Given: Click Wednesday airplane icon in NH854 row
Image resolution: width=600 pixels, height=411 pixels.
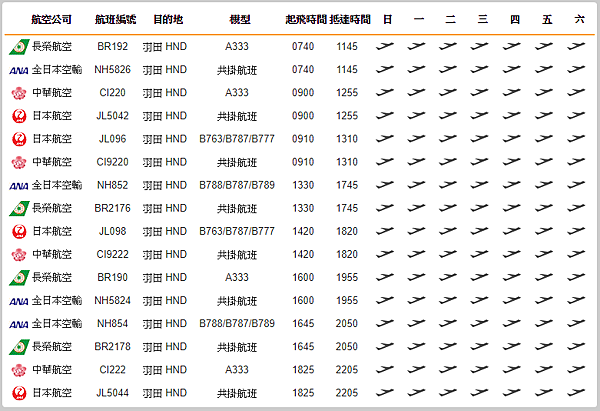Looking at the screenshot, I should [479, 323].
